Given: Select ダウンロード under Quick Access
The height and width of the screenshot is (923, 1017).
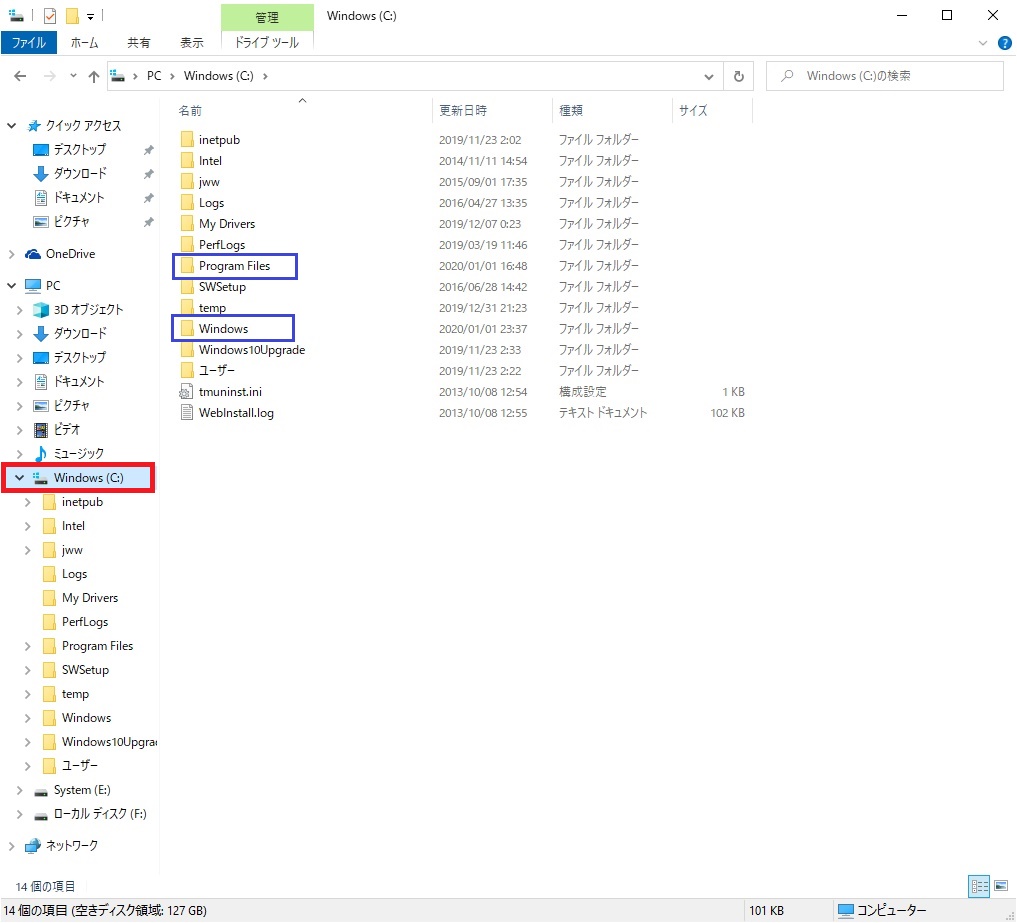Looking at the screenshot, I should pos(79,174).
